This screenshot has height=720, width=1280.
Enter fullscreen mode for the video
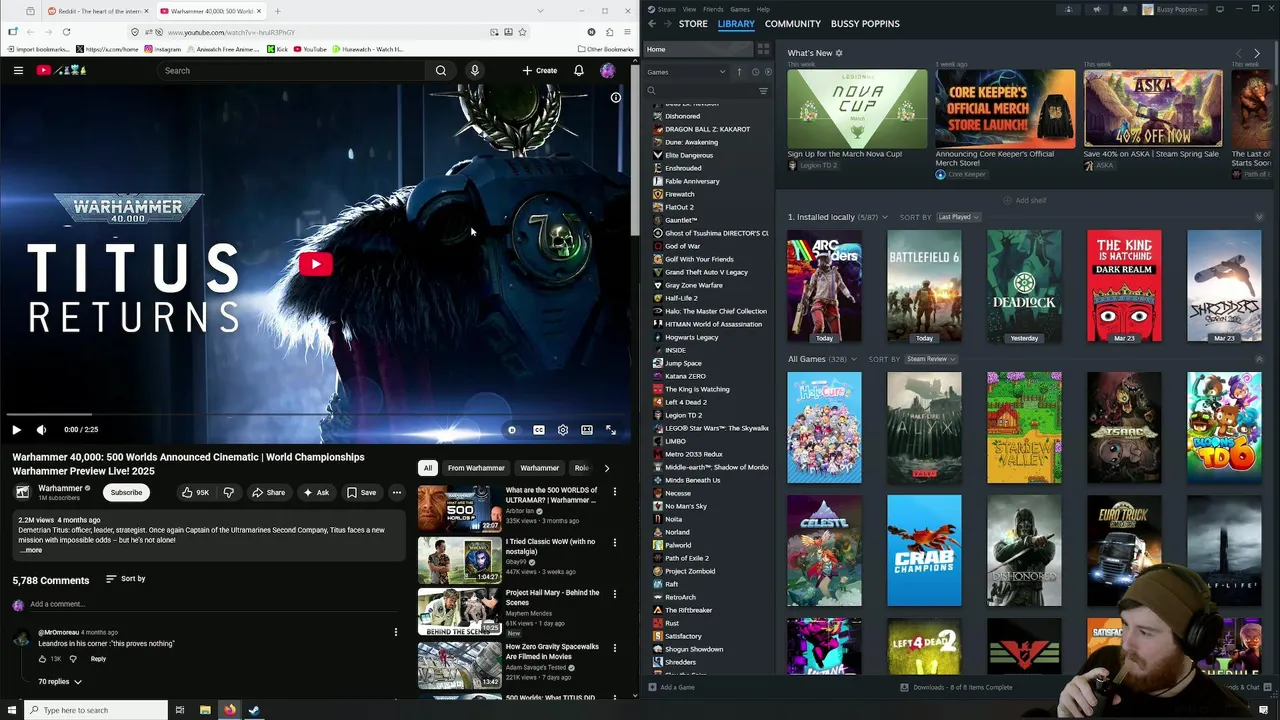(x=611, y=430)
